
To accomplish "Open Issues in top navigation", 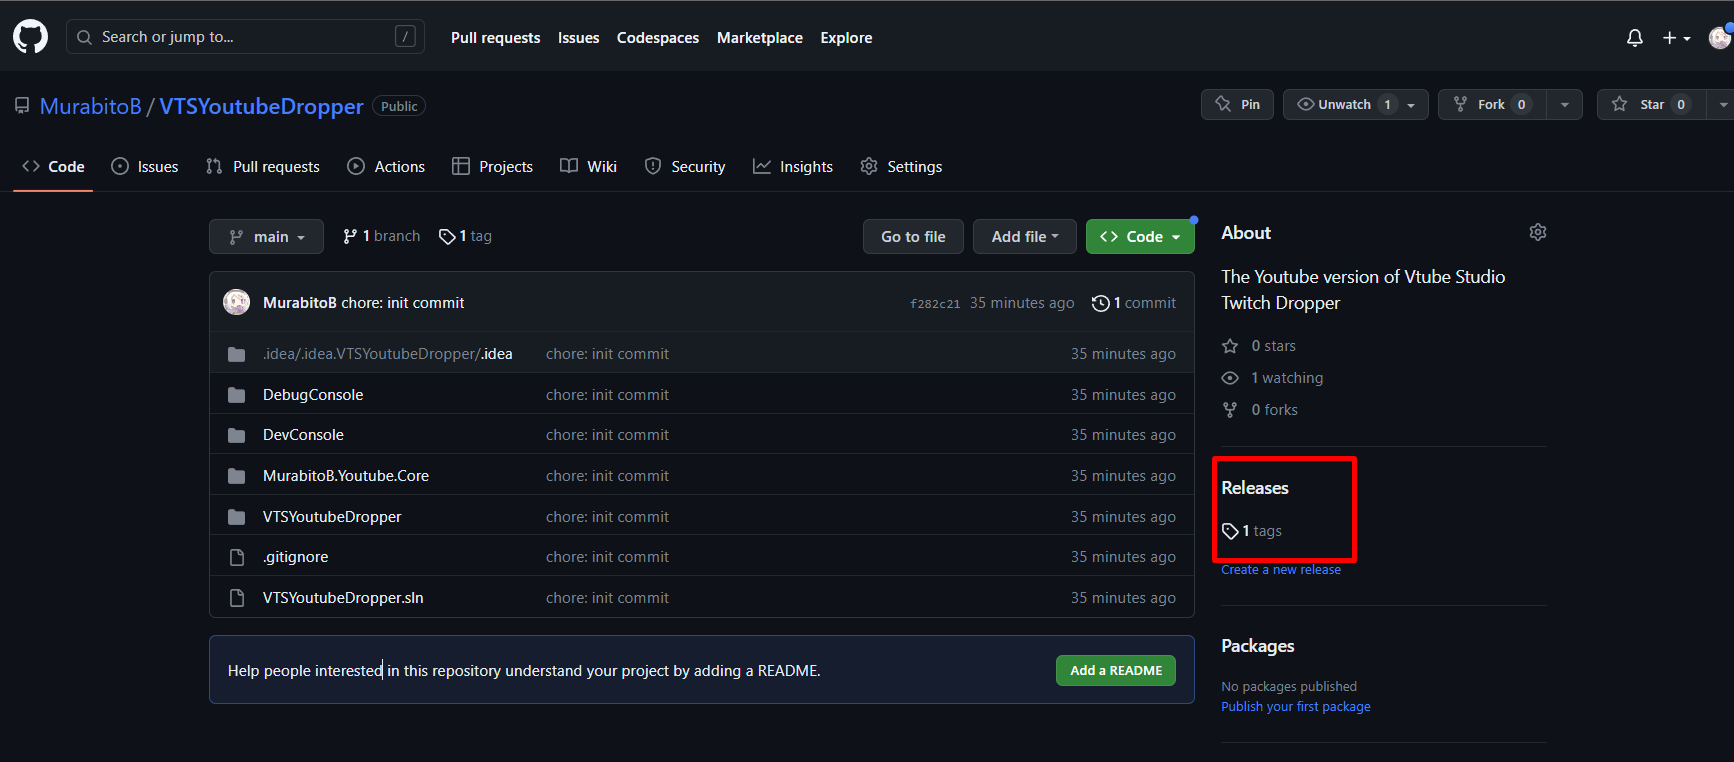I will (x=578, y=38).
